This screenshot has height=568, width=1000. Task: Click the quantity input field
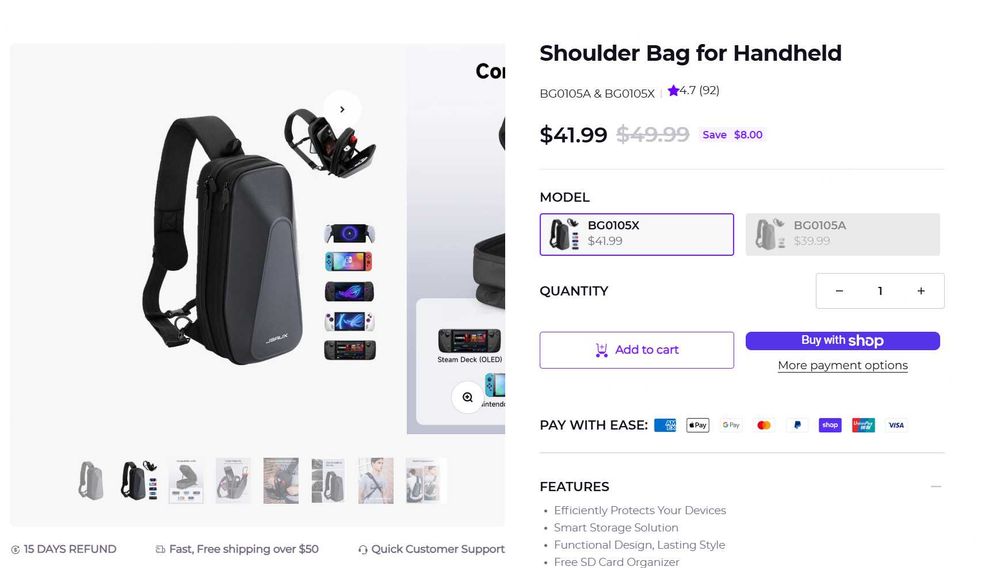tap(880, 291)
